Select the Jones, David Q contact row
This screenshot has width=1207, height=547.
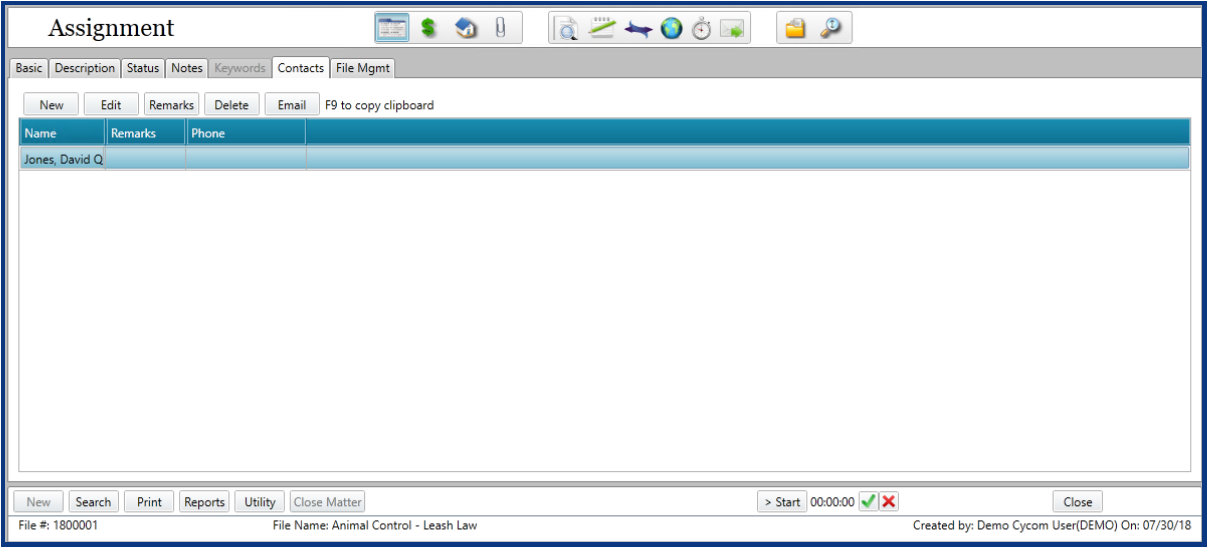click(x=604, y=158)
